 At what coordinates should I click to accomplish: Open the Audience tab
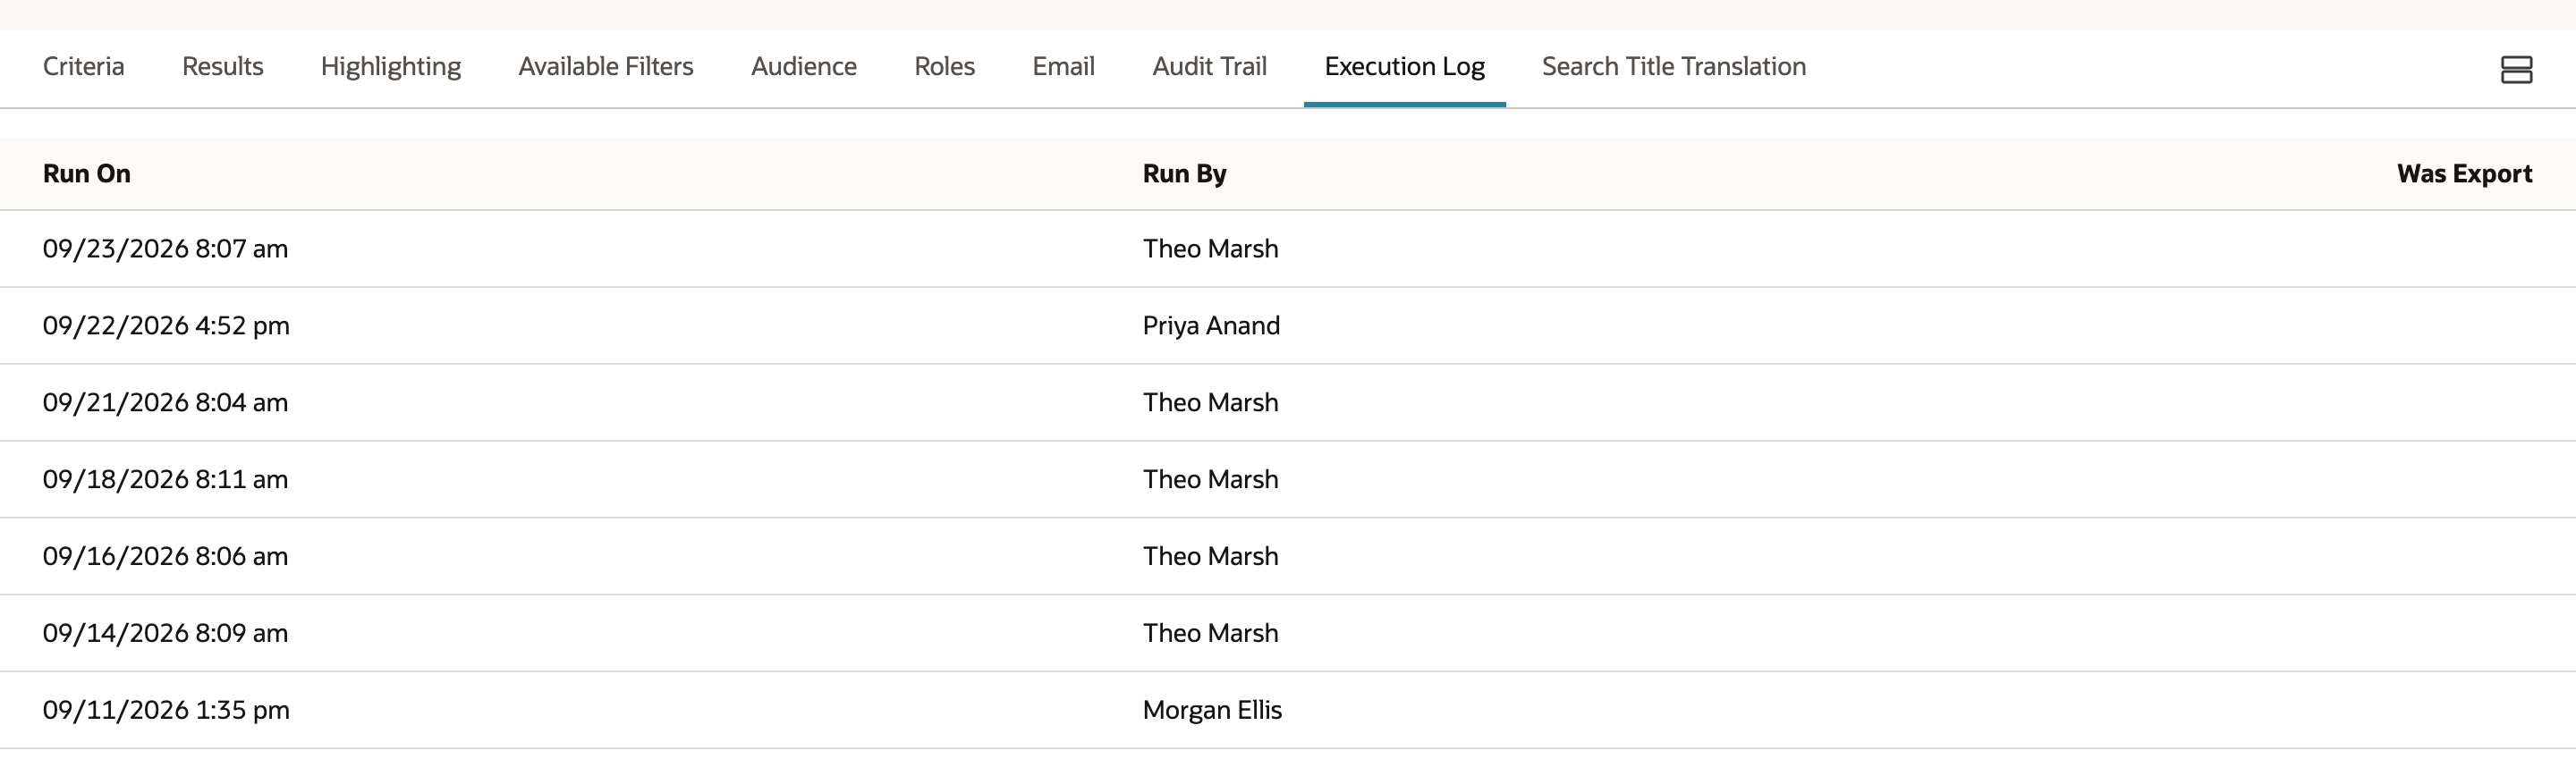tap(804, 66)
